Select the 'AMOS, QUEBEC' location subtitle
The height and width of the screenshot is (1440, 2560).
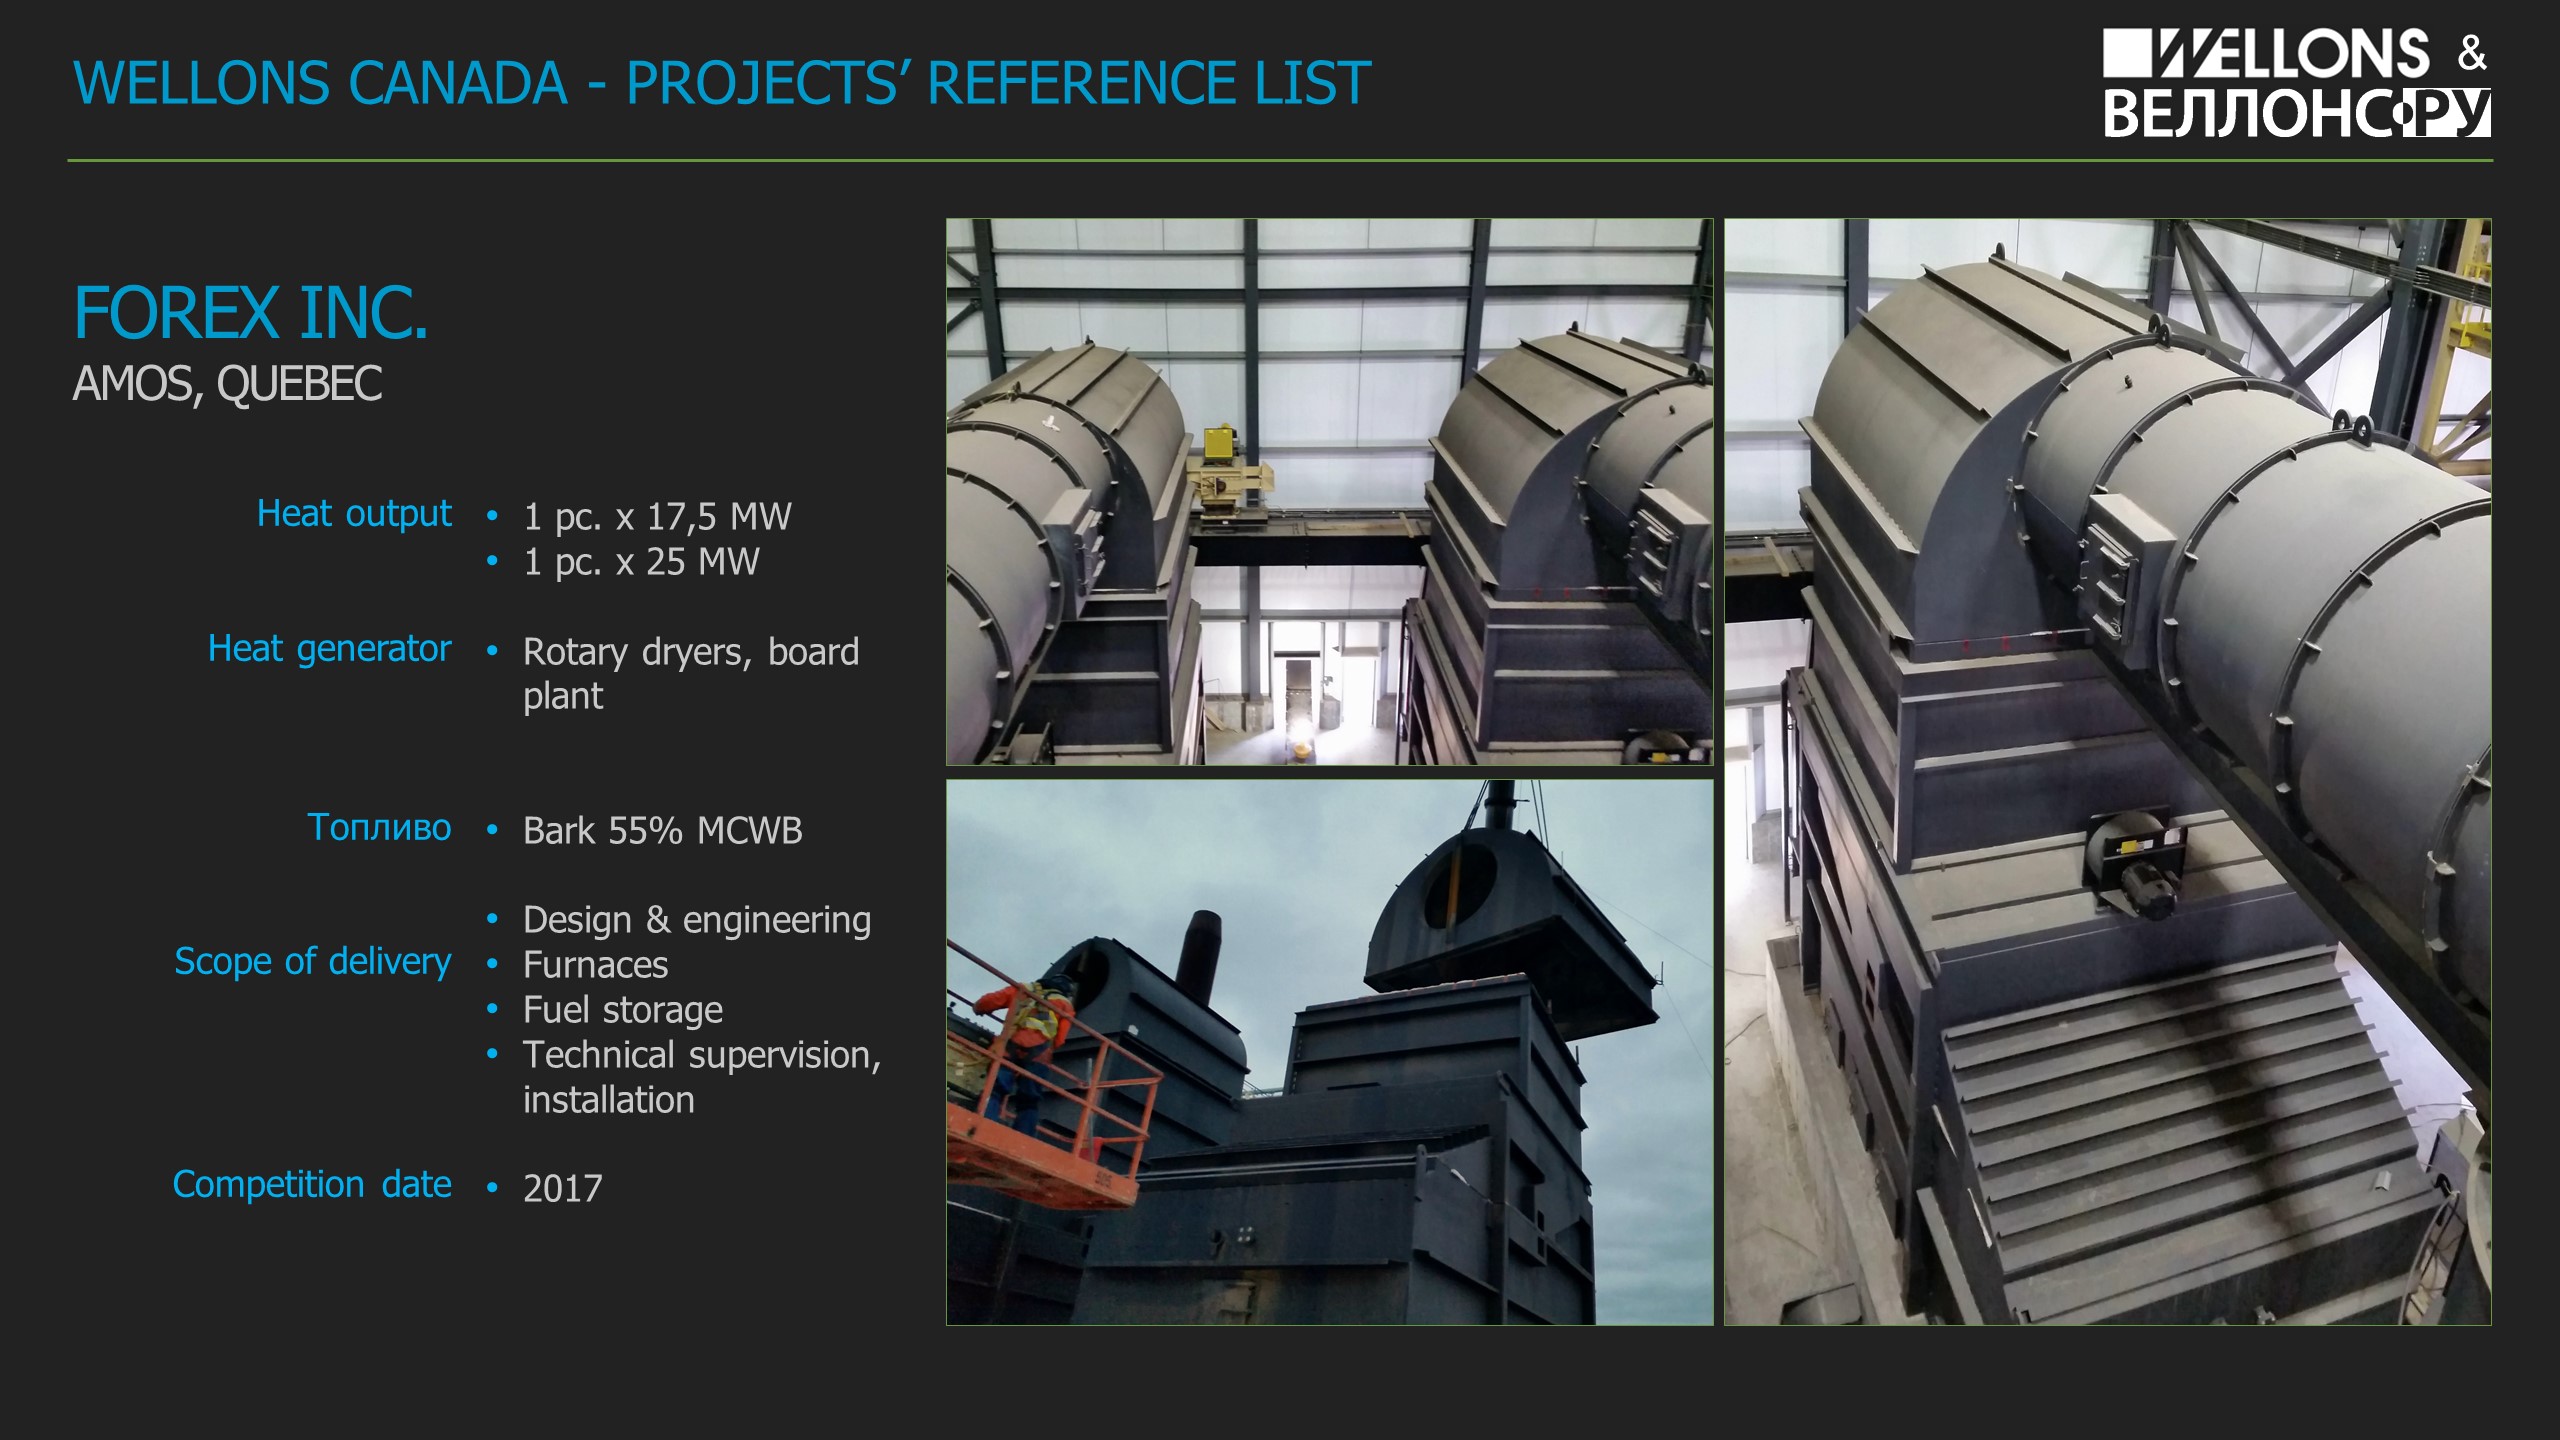pyautogui.click(x=228, y=383)
